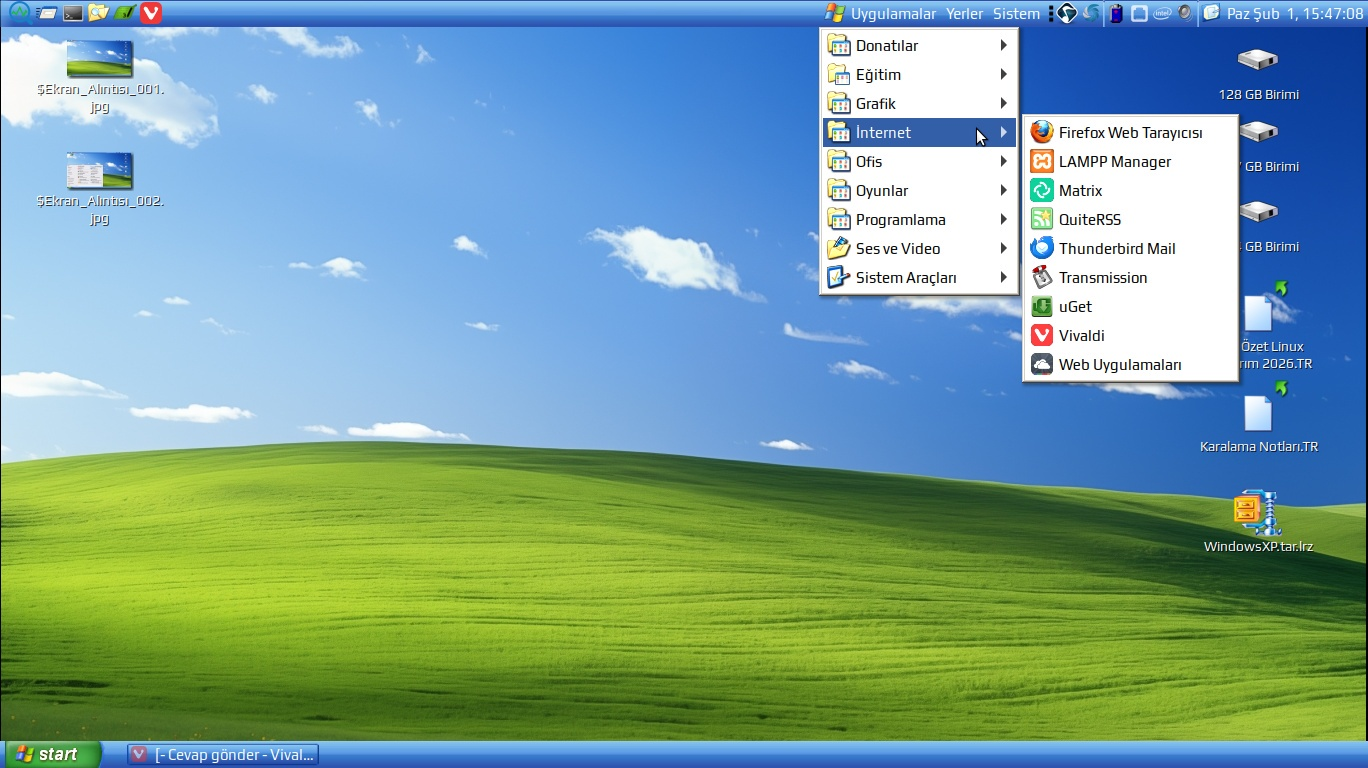Viewport: 1368px width, 768px height.
Task: Click the black diamond tray icon
Action: (1067, 13)
